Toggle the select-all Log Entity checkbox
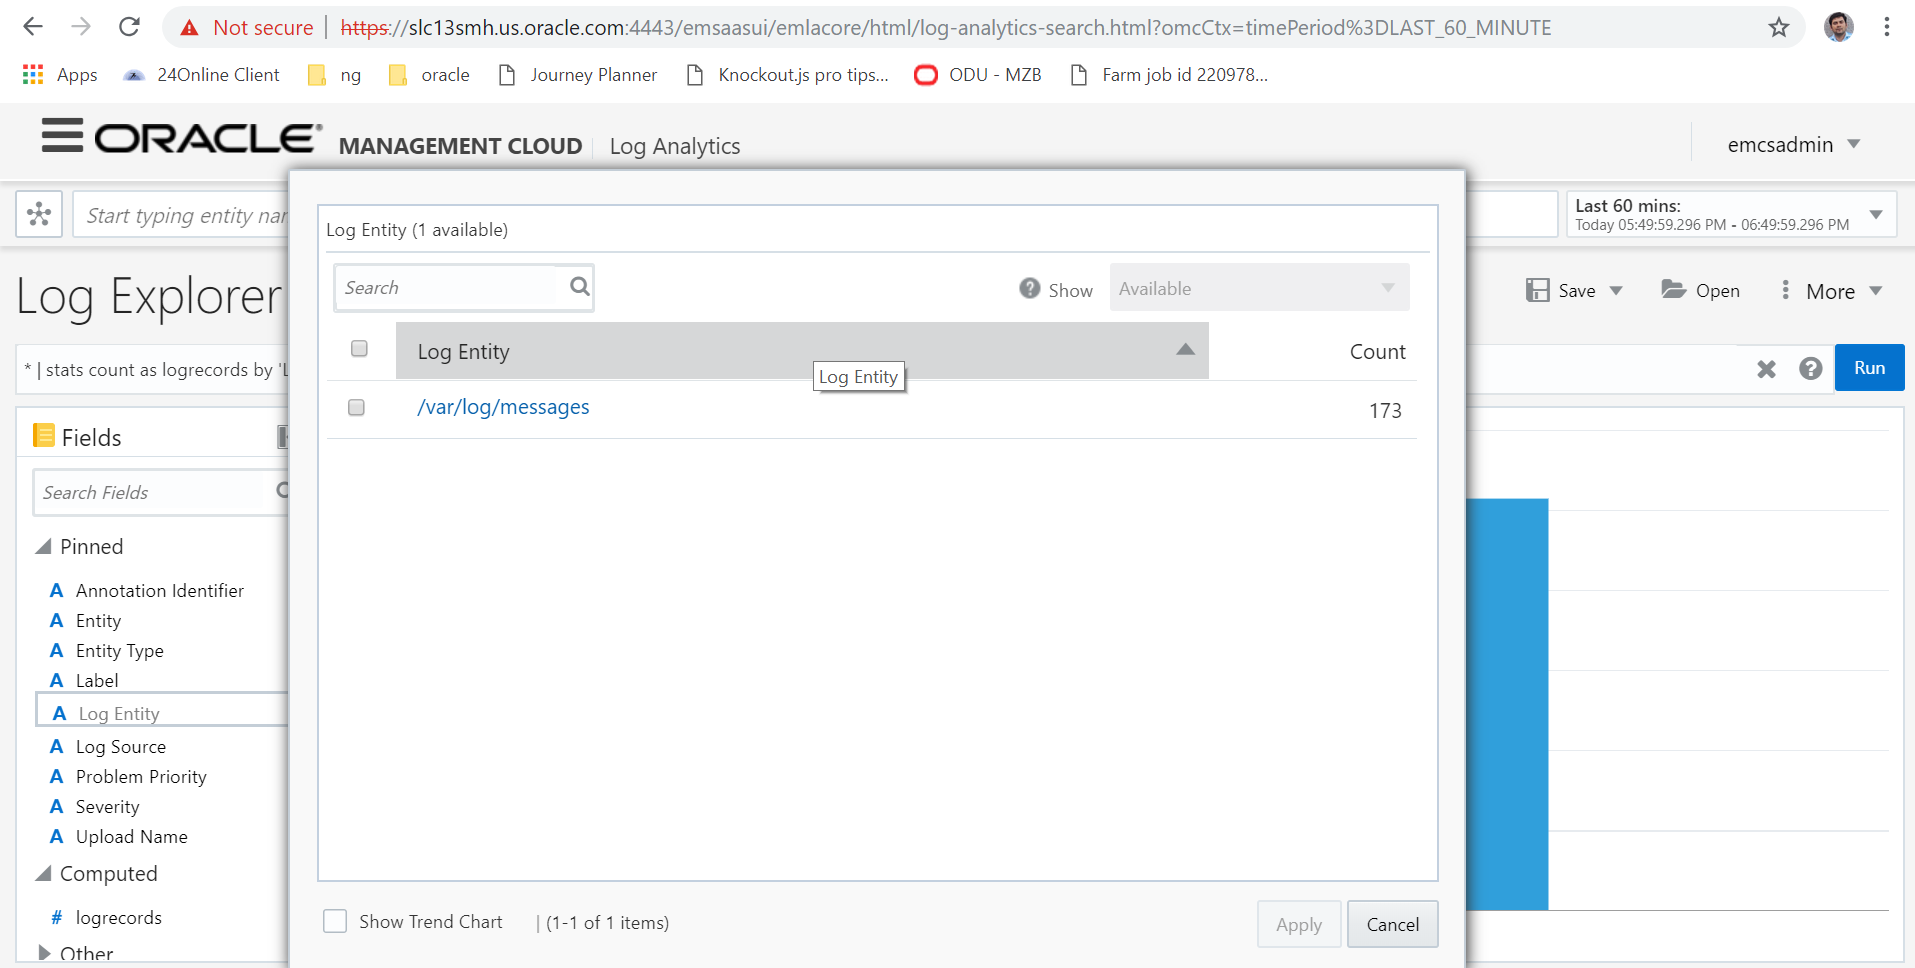The width and height of the screenshot is (1915, 968). (x=359, y=348)
